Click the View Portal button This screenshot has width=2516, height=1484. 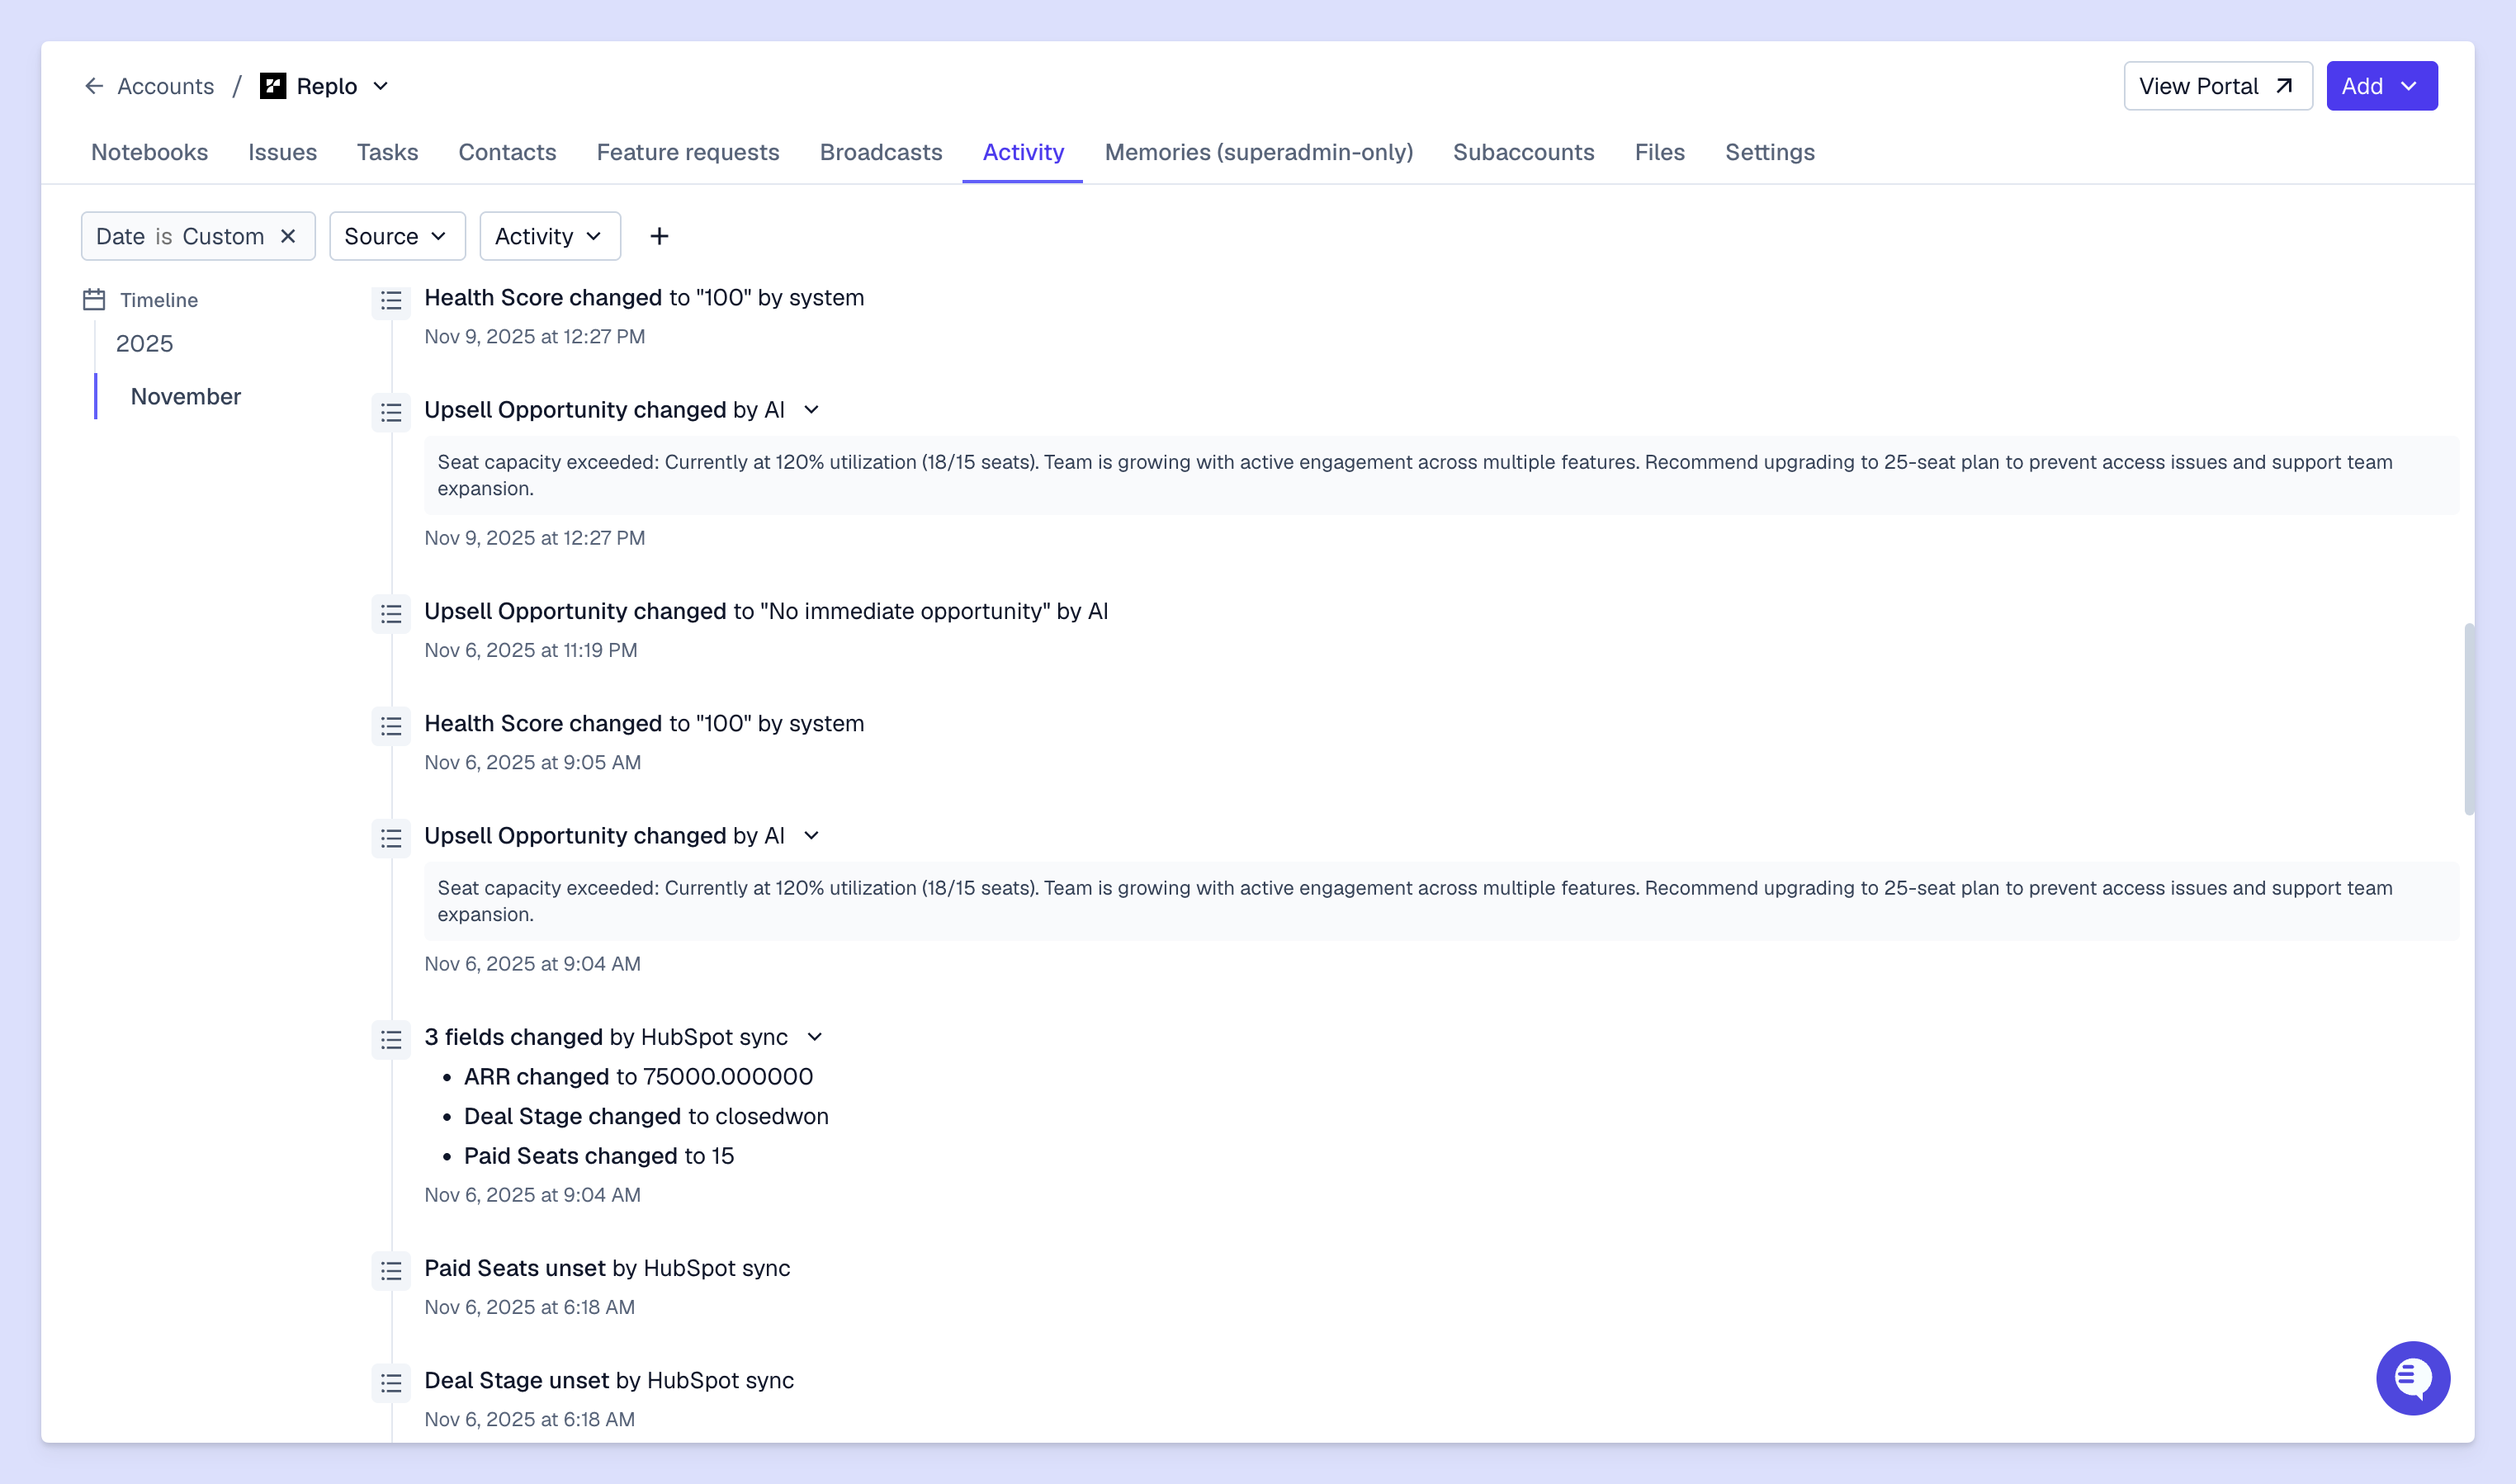(x=2216, y=86)
